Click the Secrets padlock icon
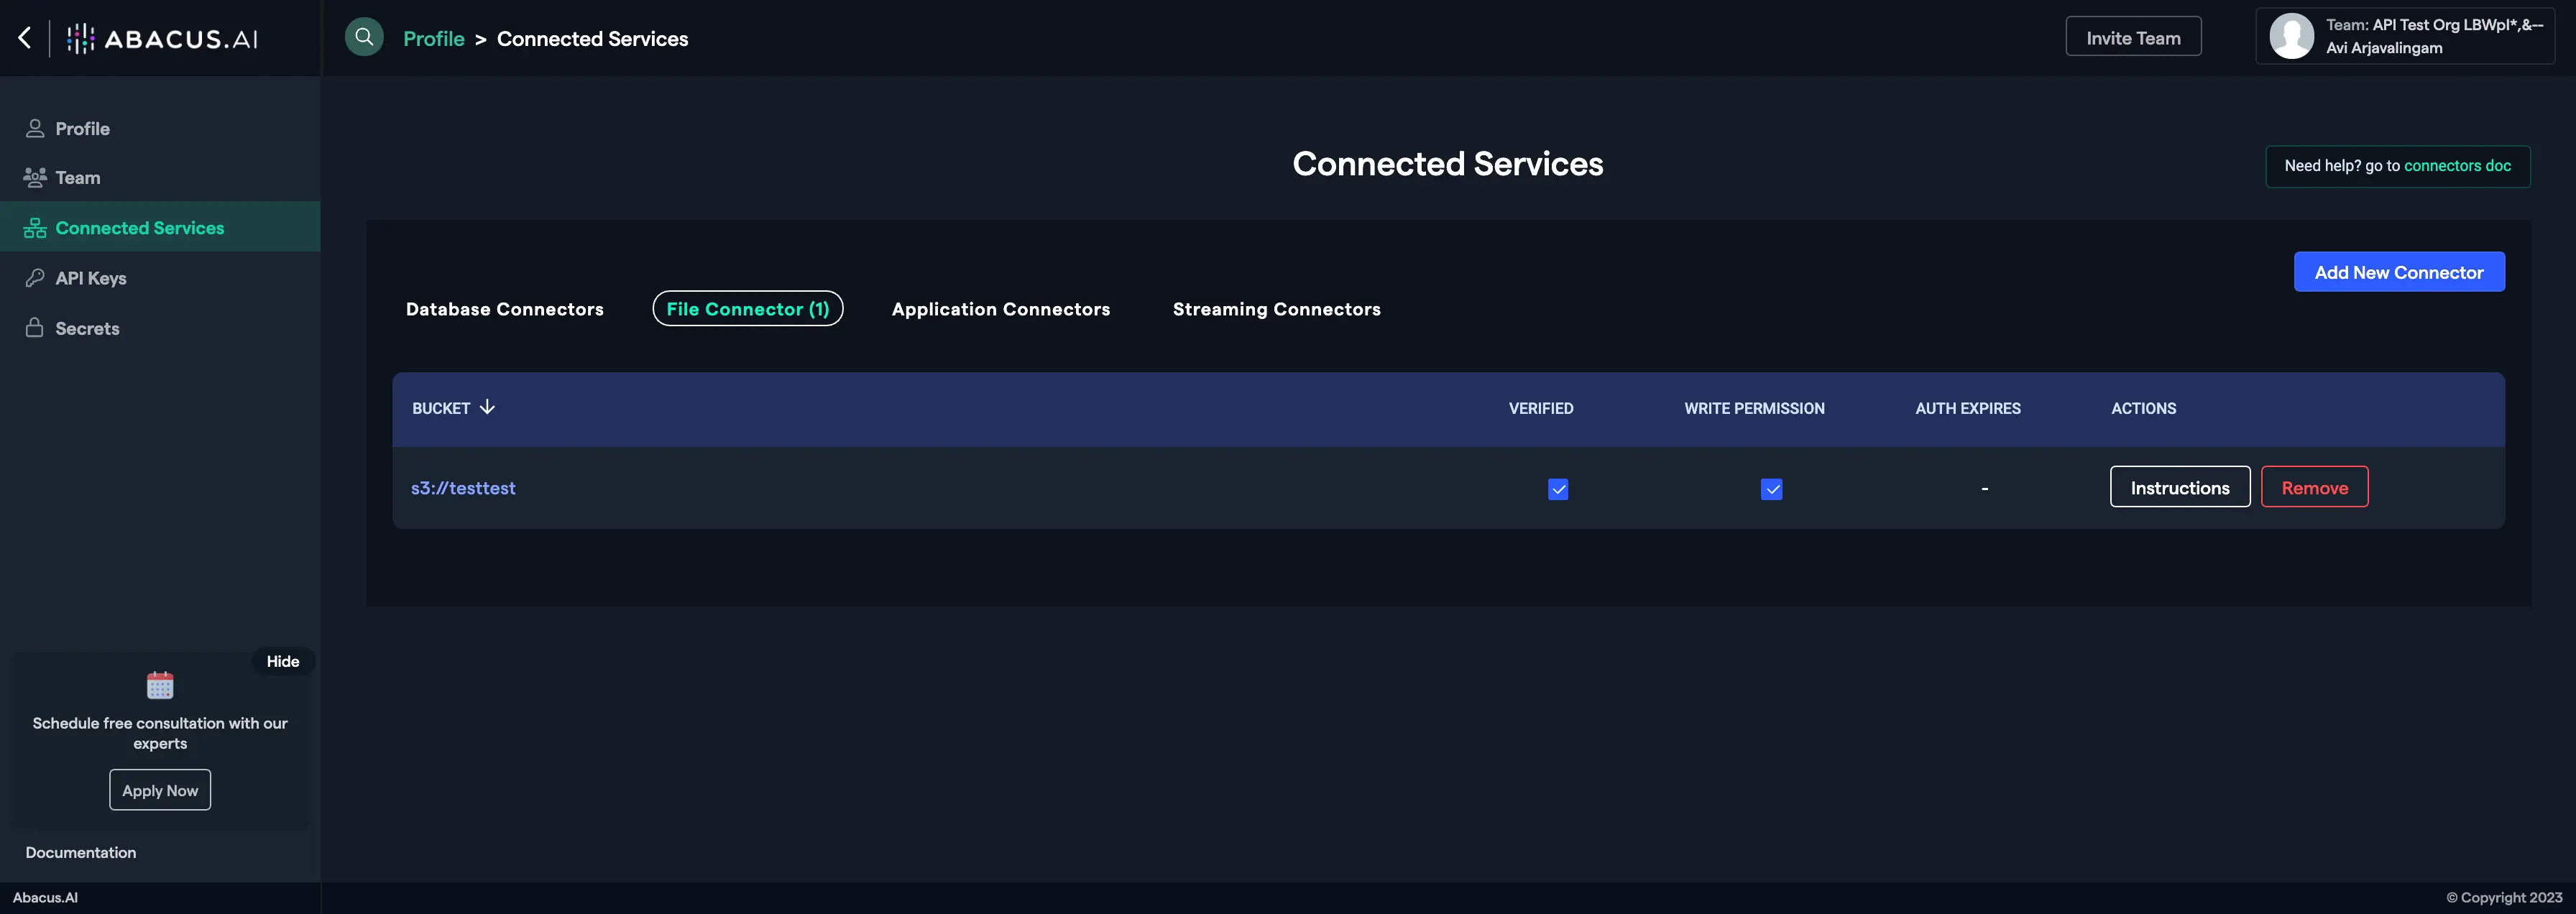Screen dimensions: 2576x914 pyautogui.click(x=34, y=328)
